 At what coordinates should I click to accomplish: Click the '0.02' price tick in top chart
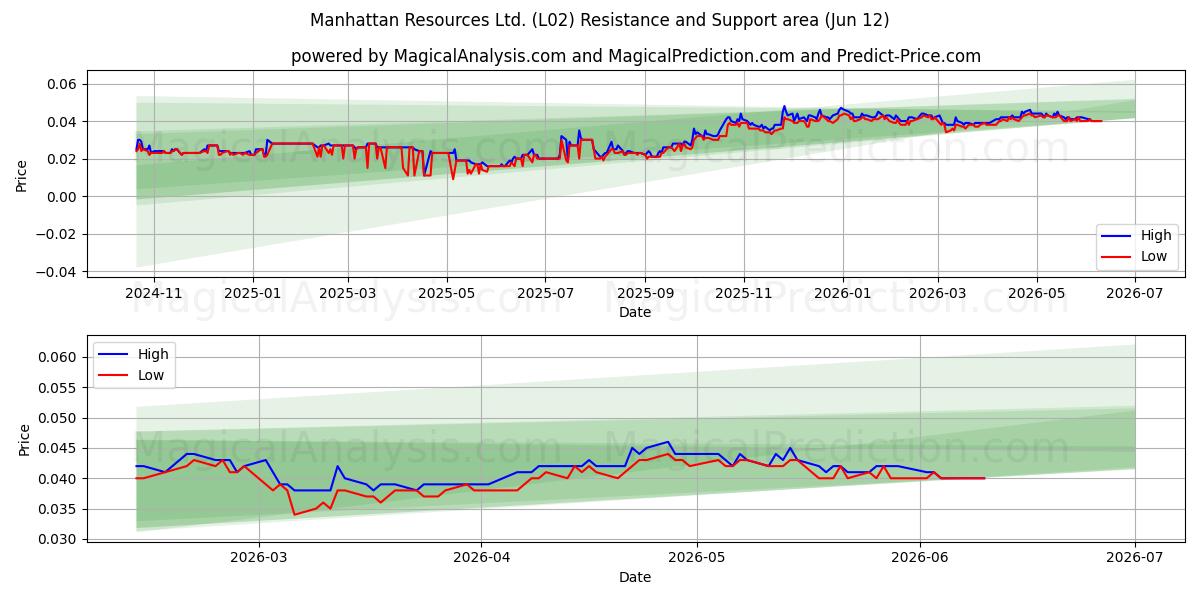(64, 159)
